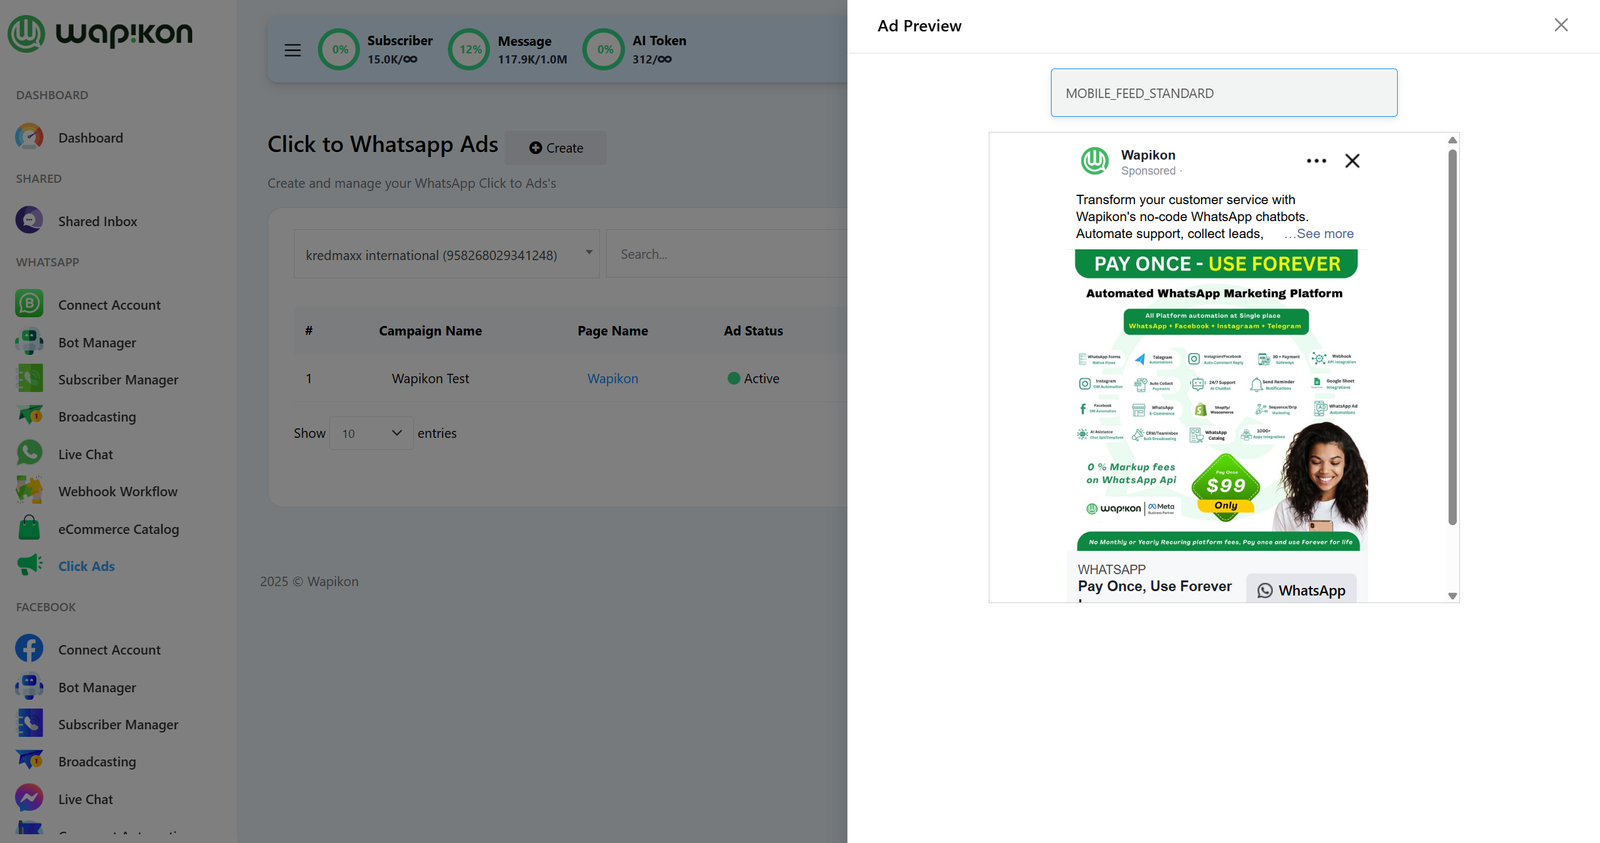Click See more in ad text
The image size is (1600, 843).
[1325, 234]
